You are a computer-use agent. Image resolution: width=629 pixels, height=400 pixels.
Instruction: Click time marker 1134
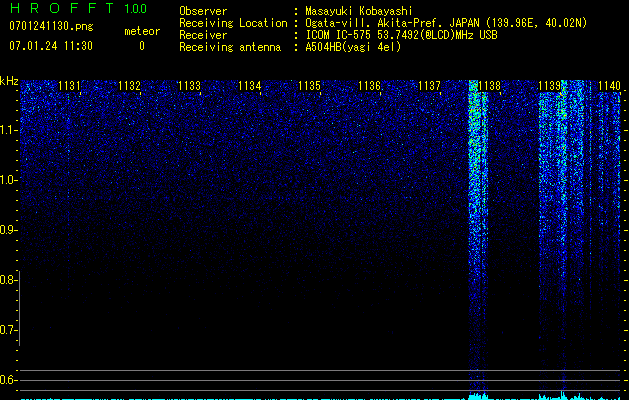(250, 85)
